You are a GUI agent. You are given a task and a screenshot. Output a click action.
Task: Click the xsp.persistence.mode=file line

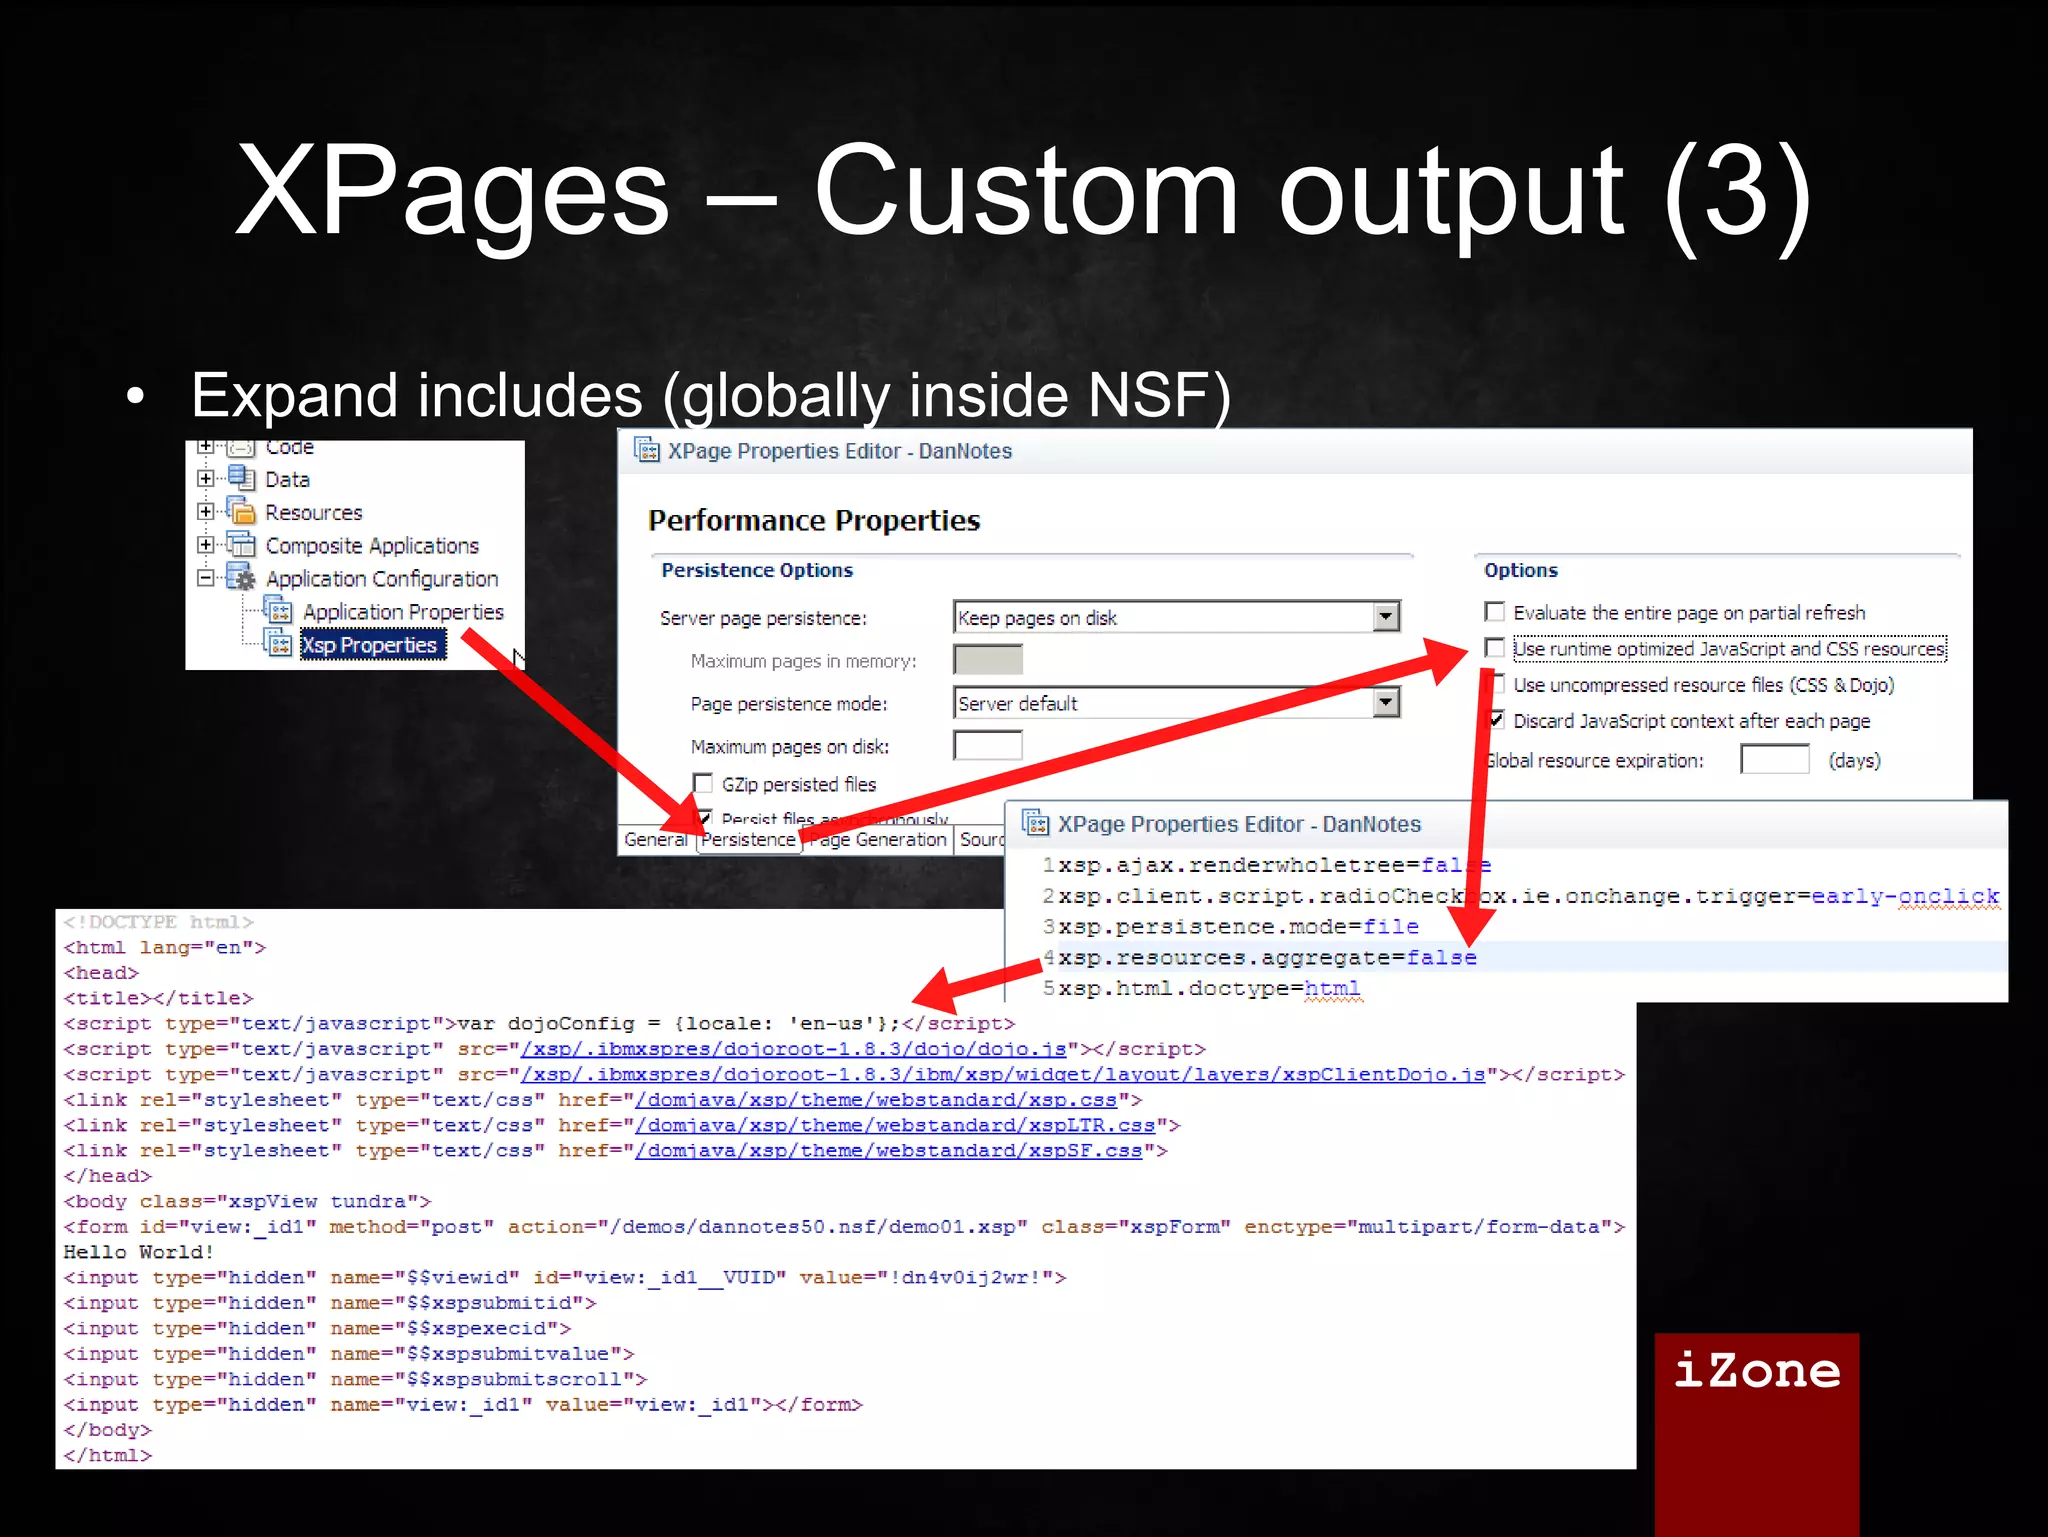(1238, 926)
